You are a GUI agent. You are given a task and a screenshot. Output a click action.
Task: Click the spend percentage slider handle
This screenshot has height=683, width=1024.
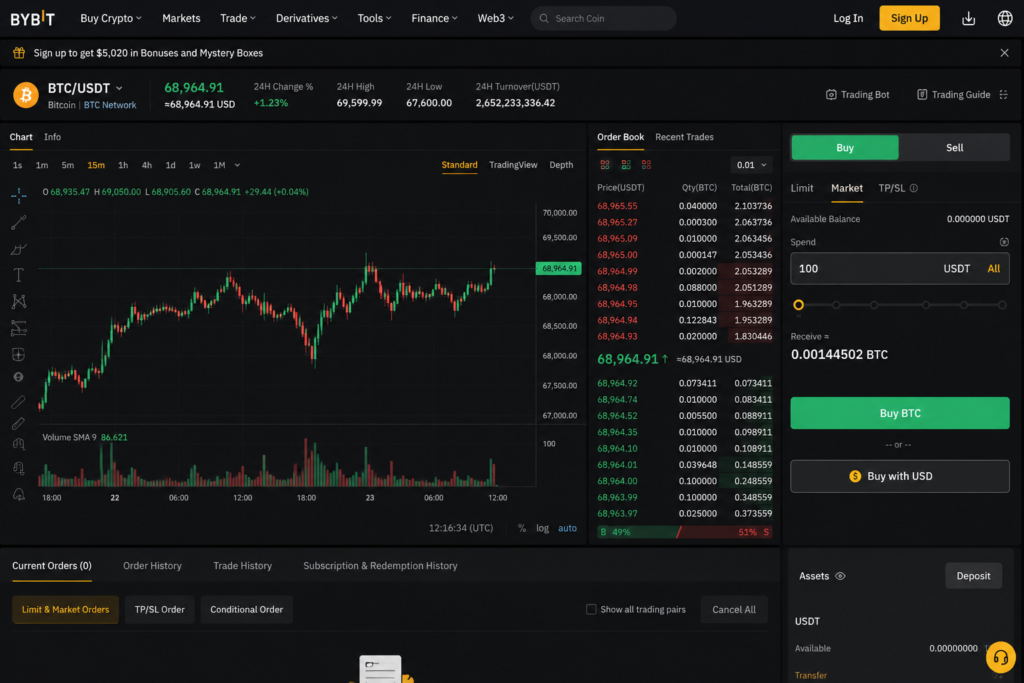tap(798, 305)
